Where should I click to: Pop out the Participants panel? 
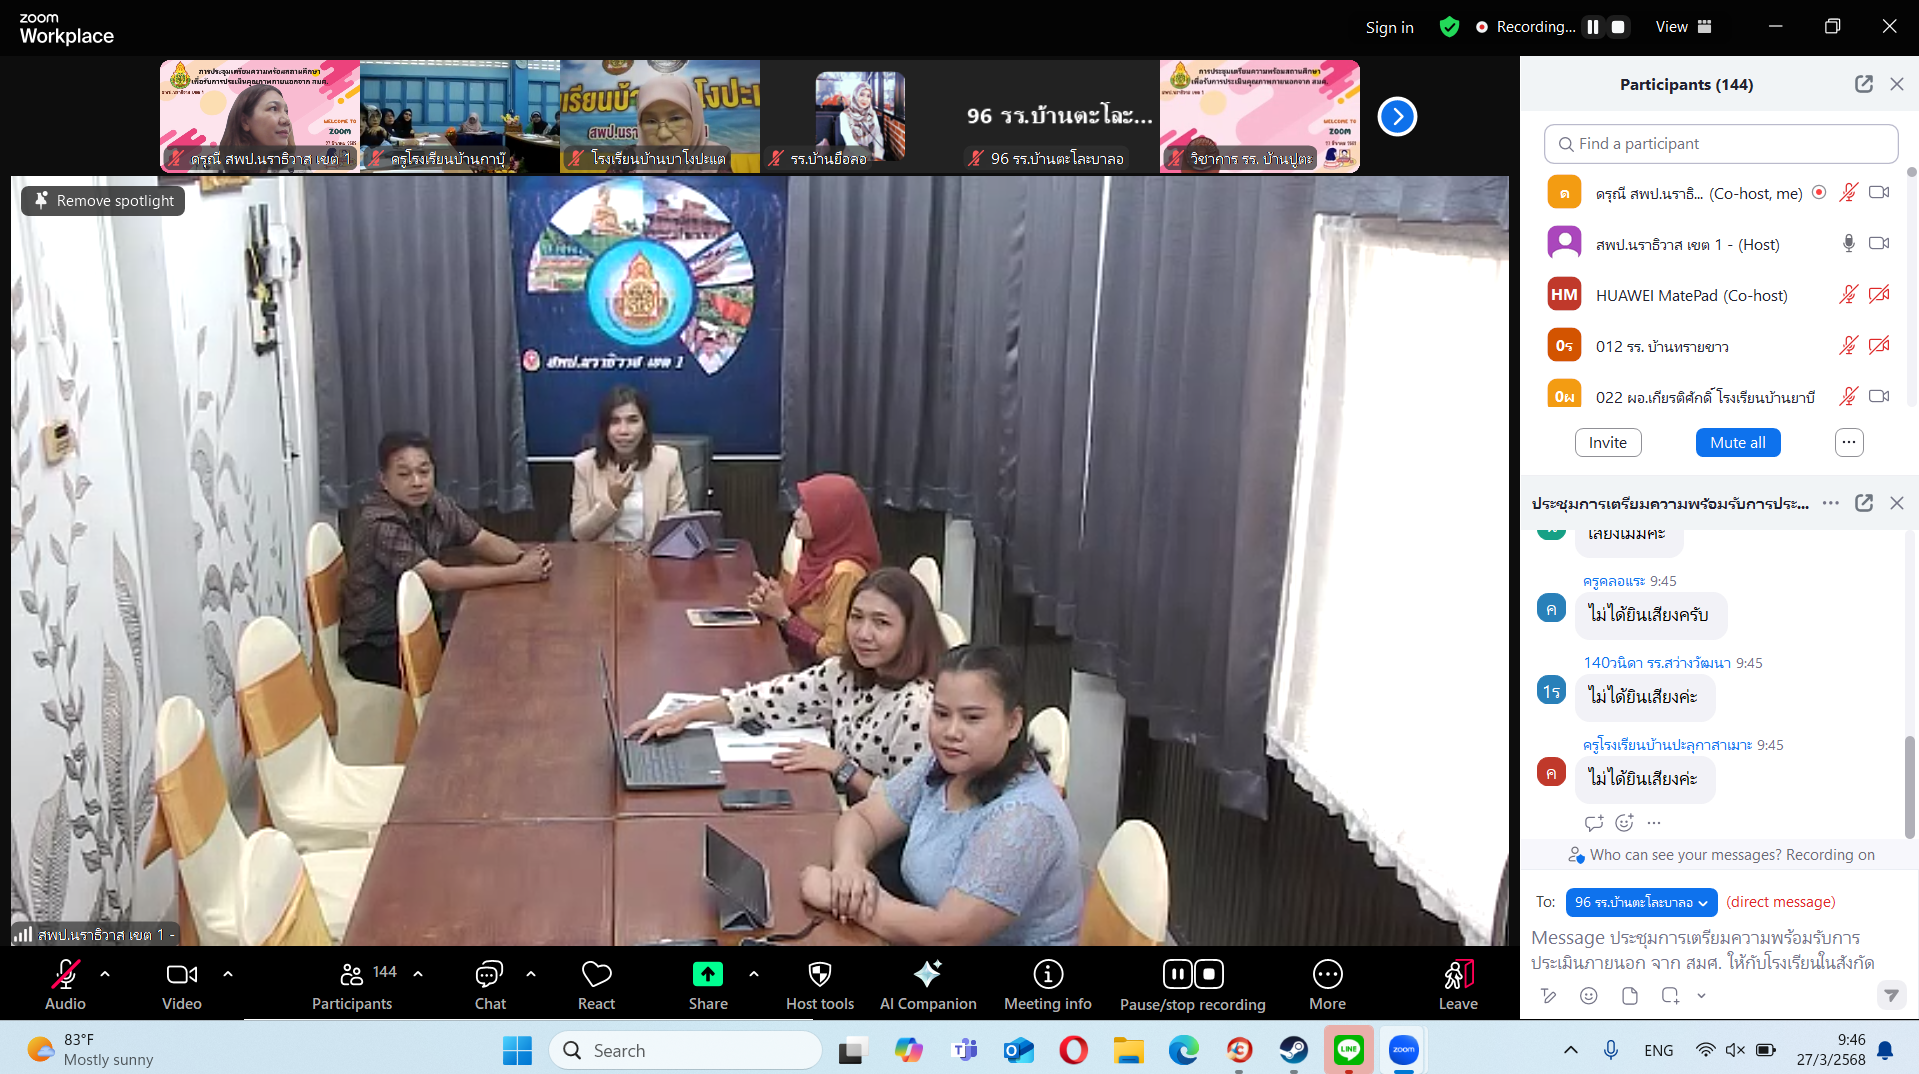tap(1863, 85)
